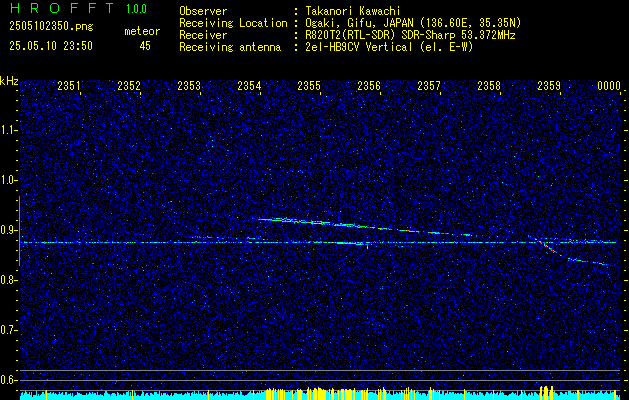629x400 pixels.
Task: Click the Observer label
Action: 203,11
